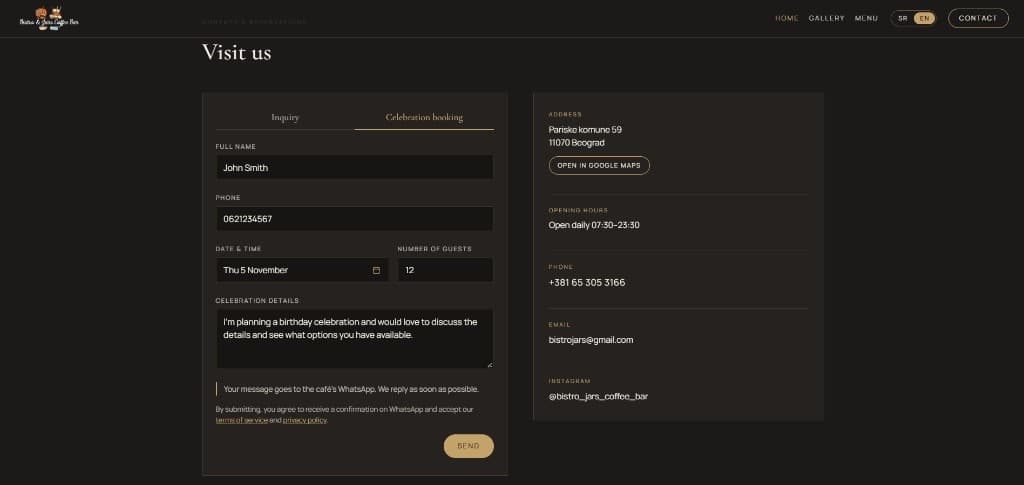The image size is (1024, 485).
Task: Click inside the Celebration Details textarea
Action: pos(355,339)
